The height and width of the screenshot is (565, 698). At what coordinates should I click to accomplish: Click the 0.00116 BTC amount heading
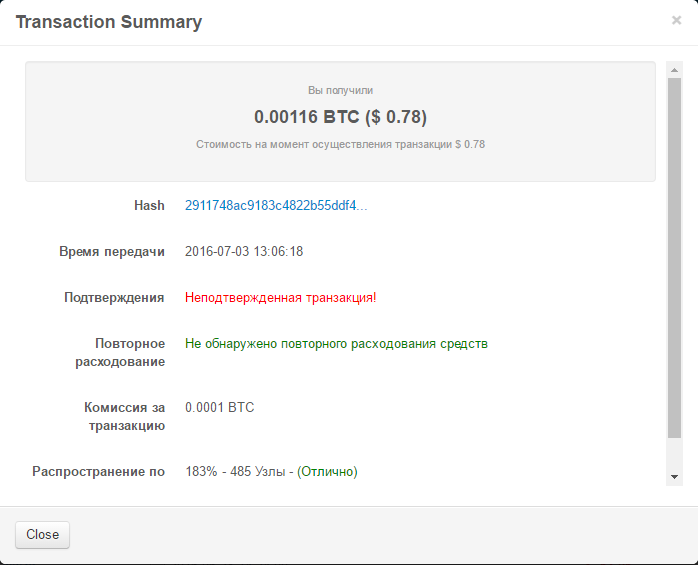pyautogui.click(x=340, y=117)
